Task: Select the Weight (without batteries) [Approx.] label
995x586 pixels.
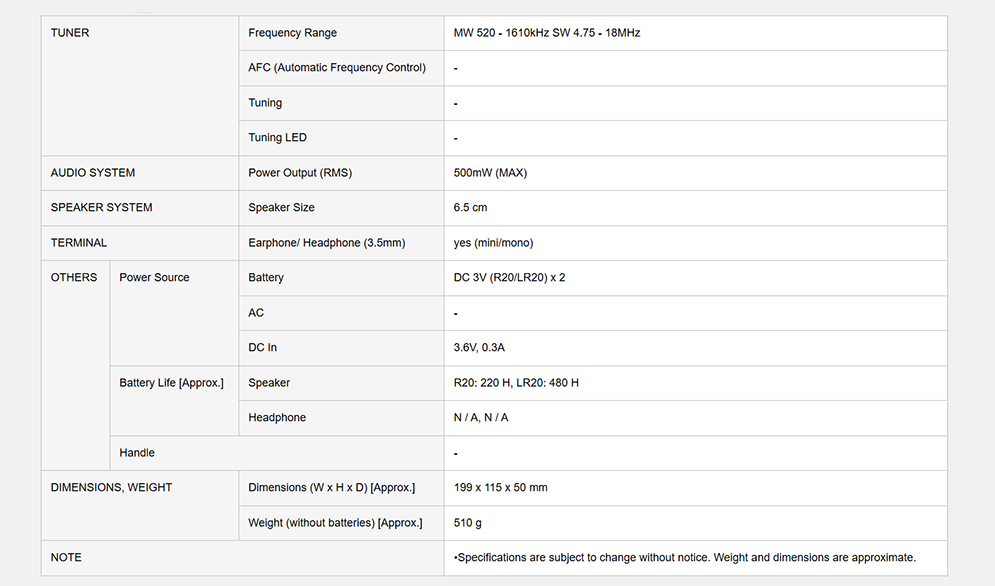Action: 335,523
